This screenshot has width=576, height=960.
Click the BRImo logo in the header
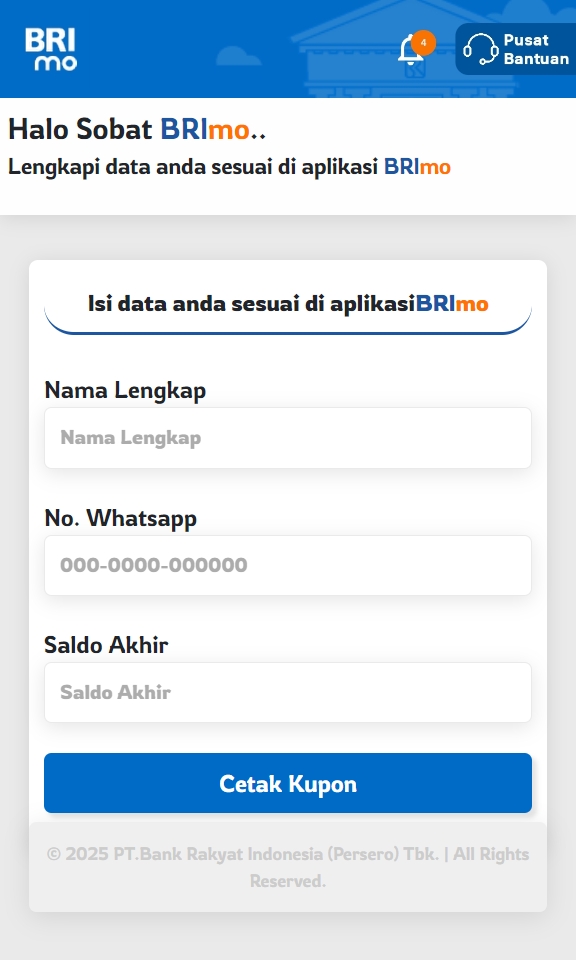point(51,49)
